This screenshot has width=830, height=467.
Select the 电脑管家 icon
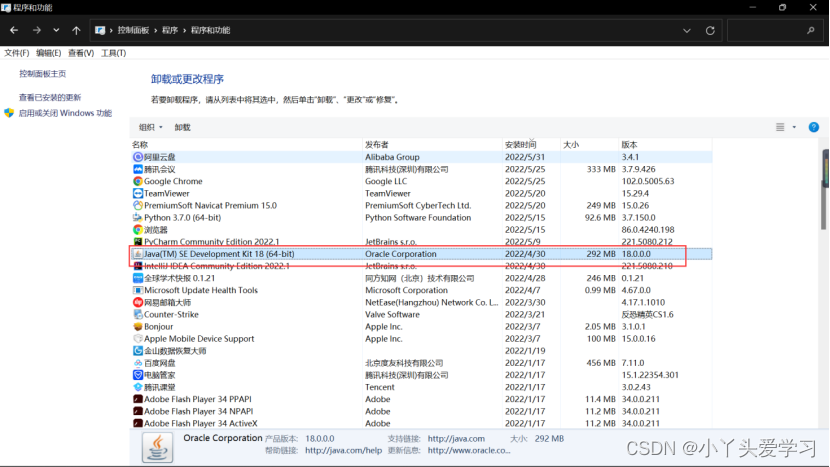point(138,375)
